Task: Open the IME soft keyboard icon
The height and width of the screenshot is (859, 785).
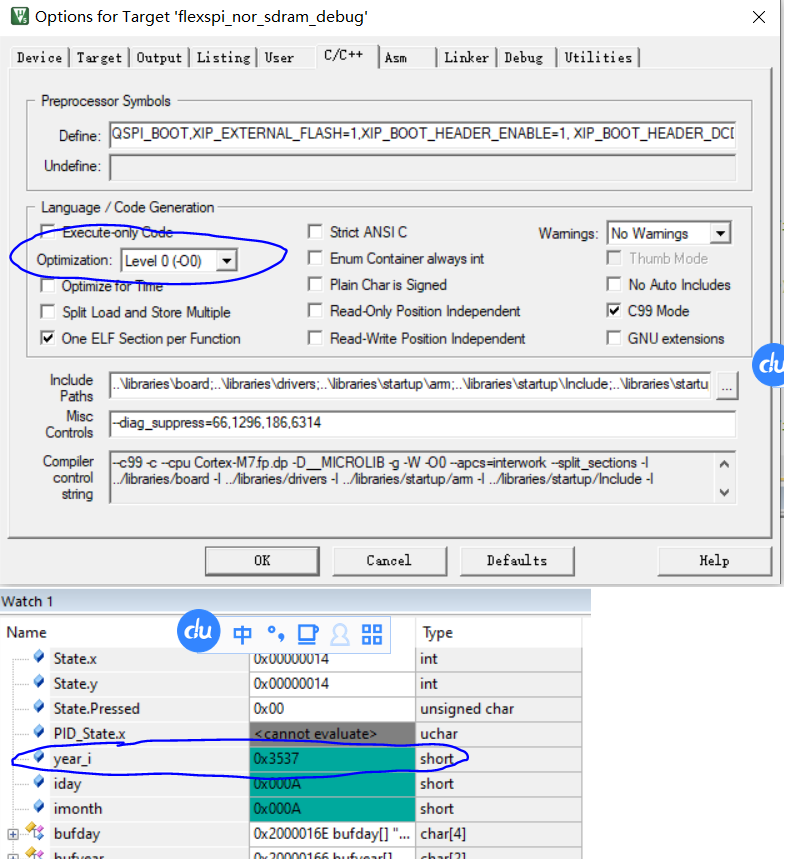Action: 307,634
